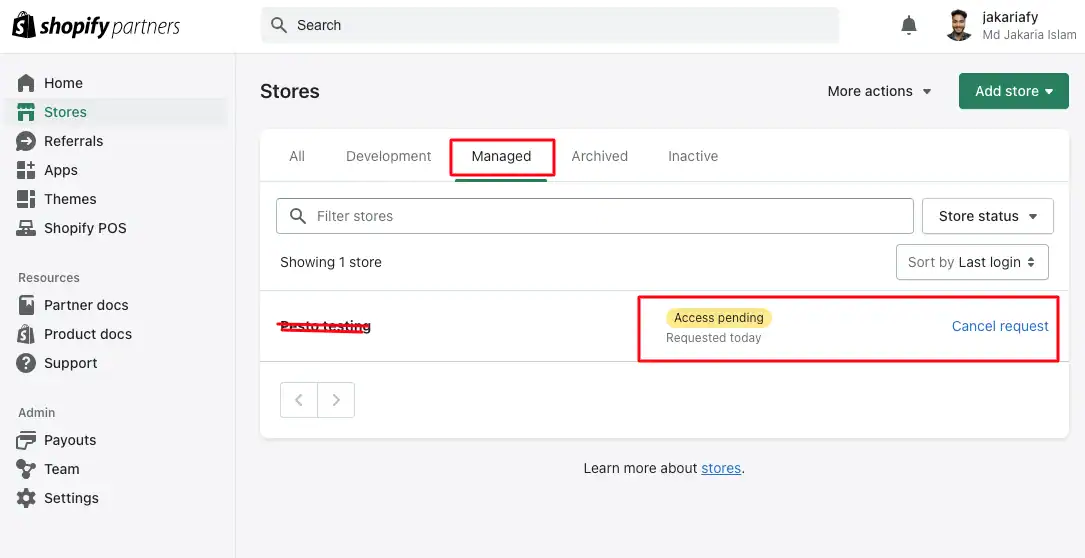Open the 'stores' learn more link
Image resolution: width=1085 pixels, height=558 pixels.
click(x=721, y=469)
